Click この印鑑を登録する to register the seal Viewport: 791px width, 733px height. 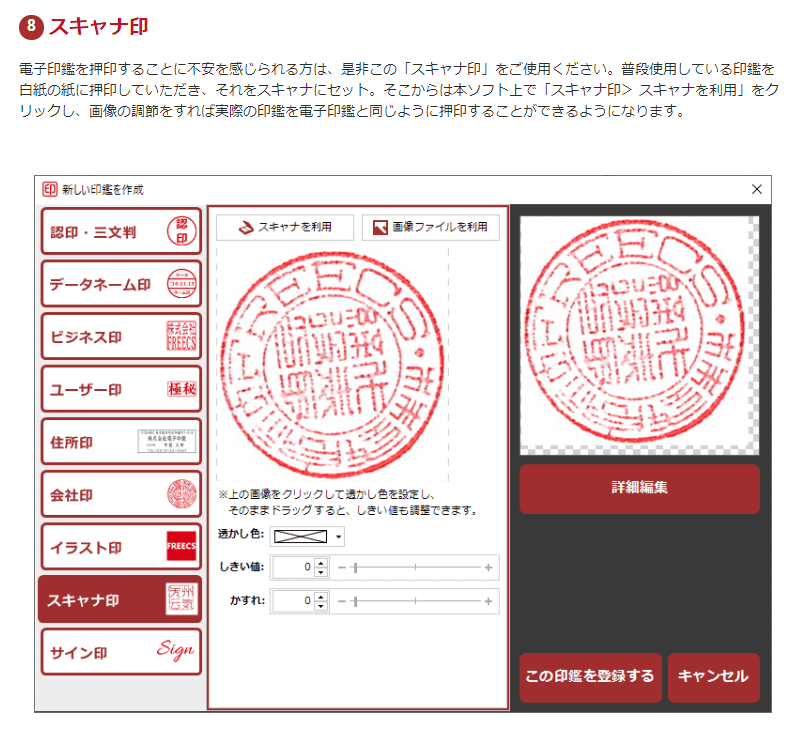pyautogui.click(x=590, y=677)
